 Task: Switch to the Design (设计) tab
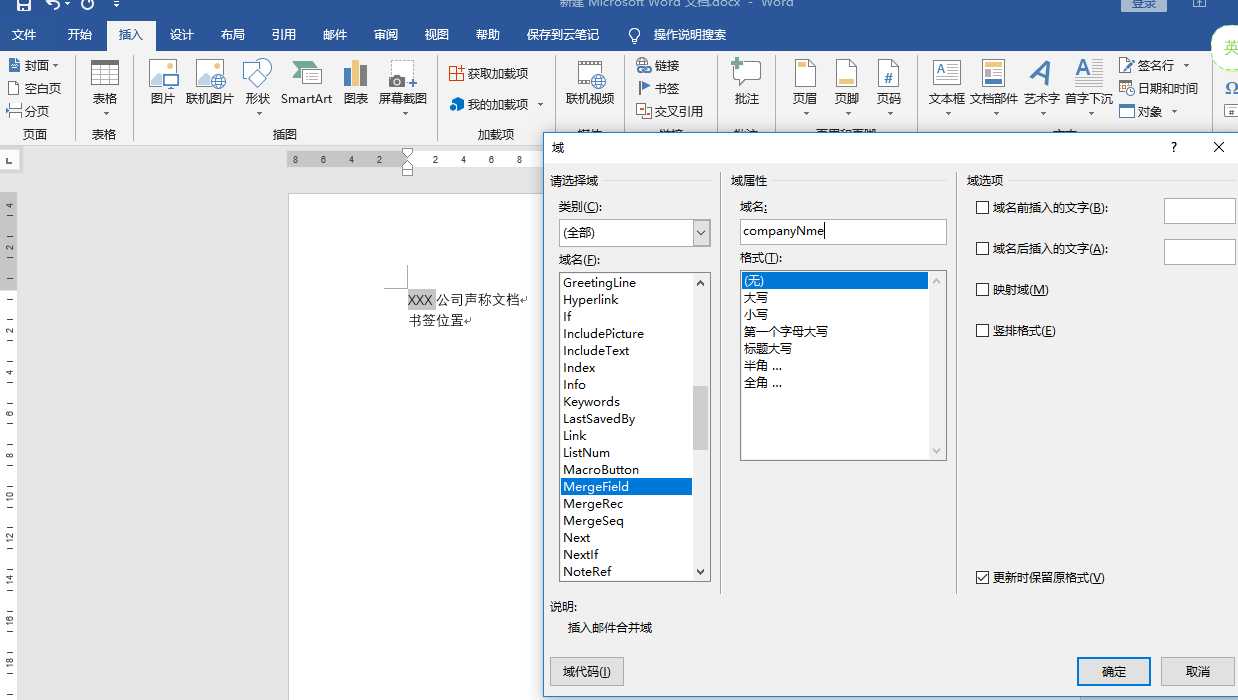tap(182, 35)
